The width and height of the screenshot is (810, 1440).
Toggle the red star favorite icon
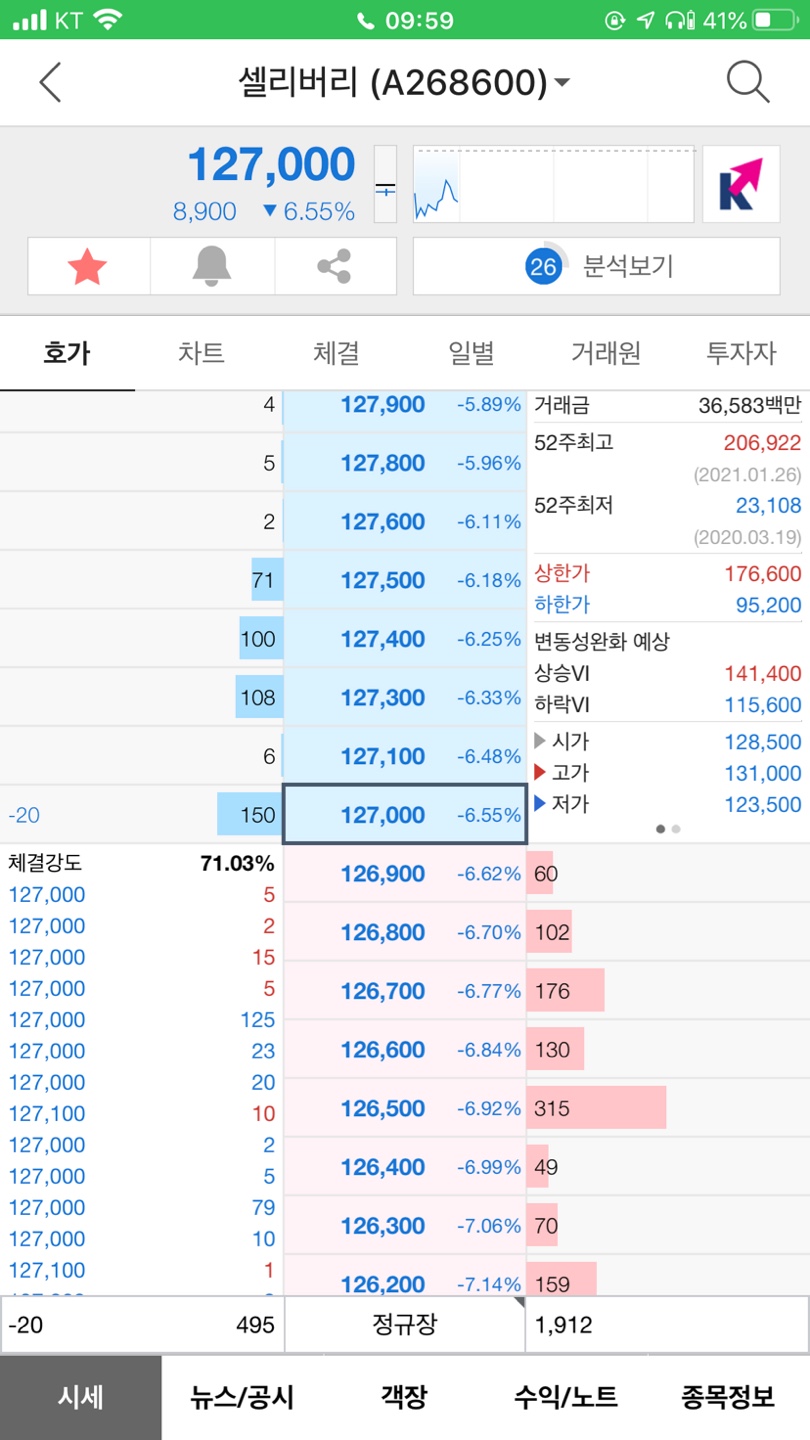[x=88, y=266]
